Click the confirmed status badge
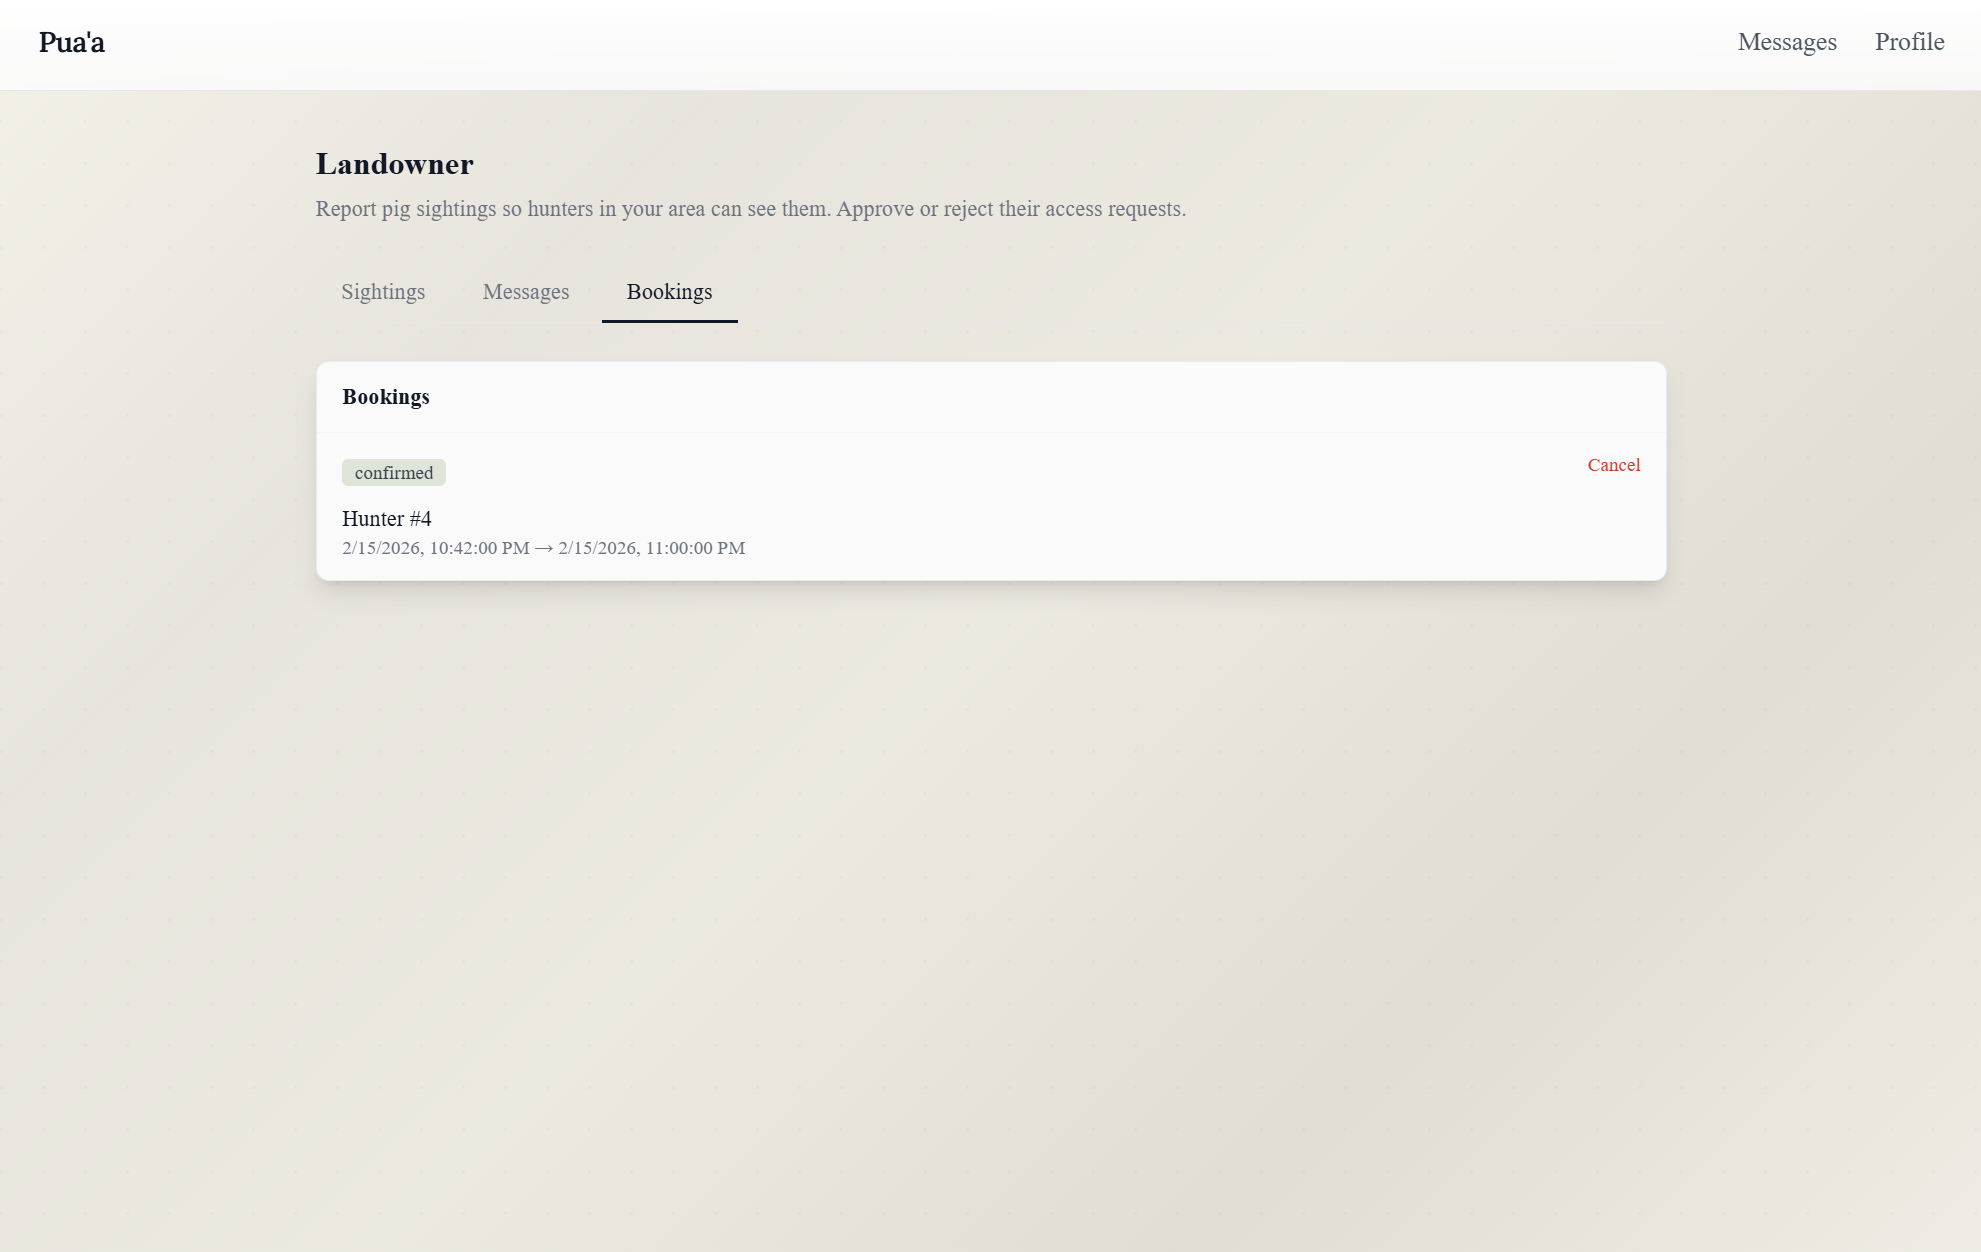 point(394,473)
